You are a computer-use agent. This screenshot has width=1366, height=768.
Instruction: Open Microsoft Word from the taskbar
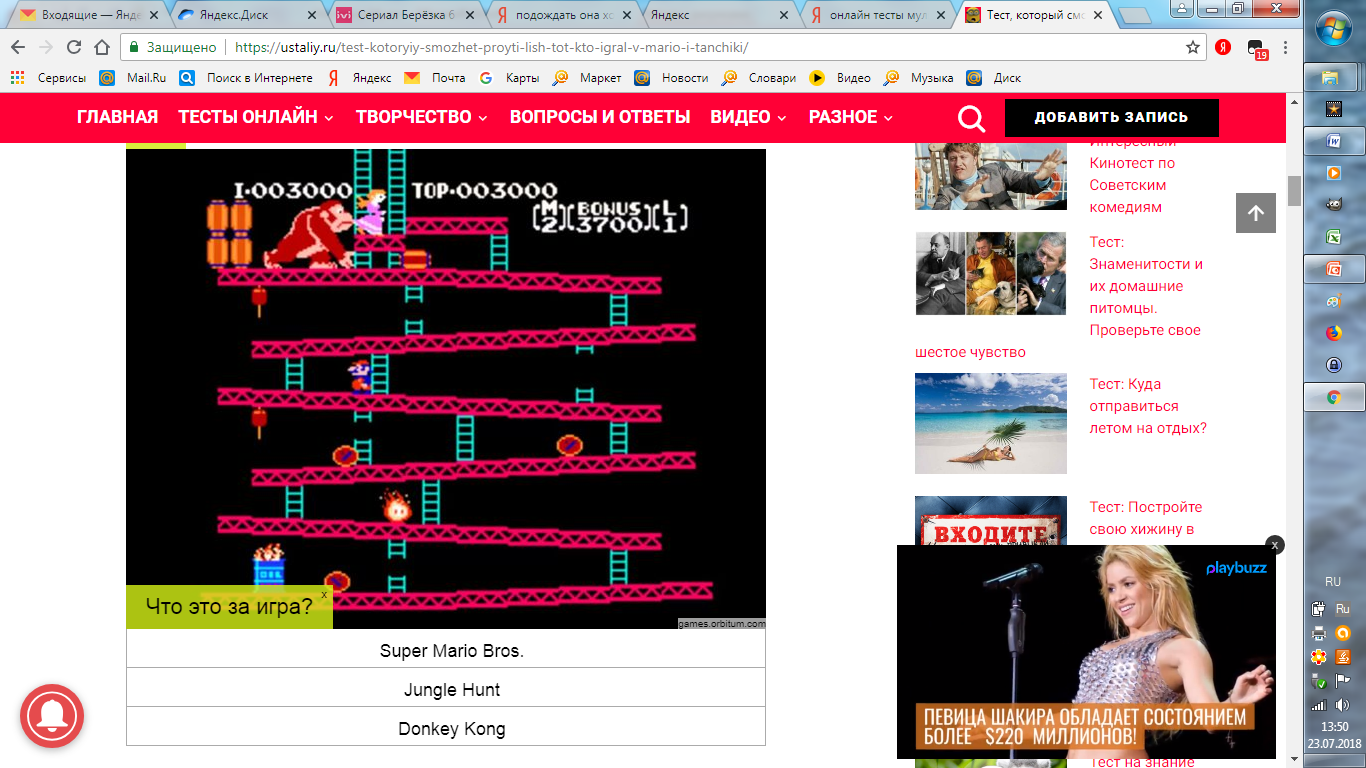coord(1332,141)
